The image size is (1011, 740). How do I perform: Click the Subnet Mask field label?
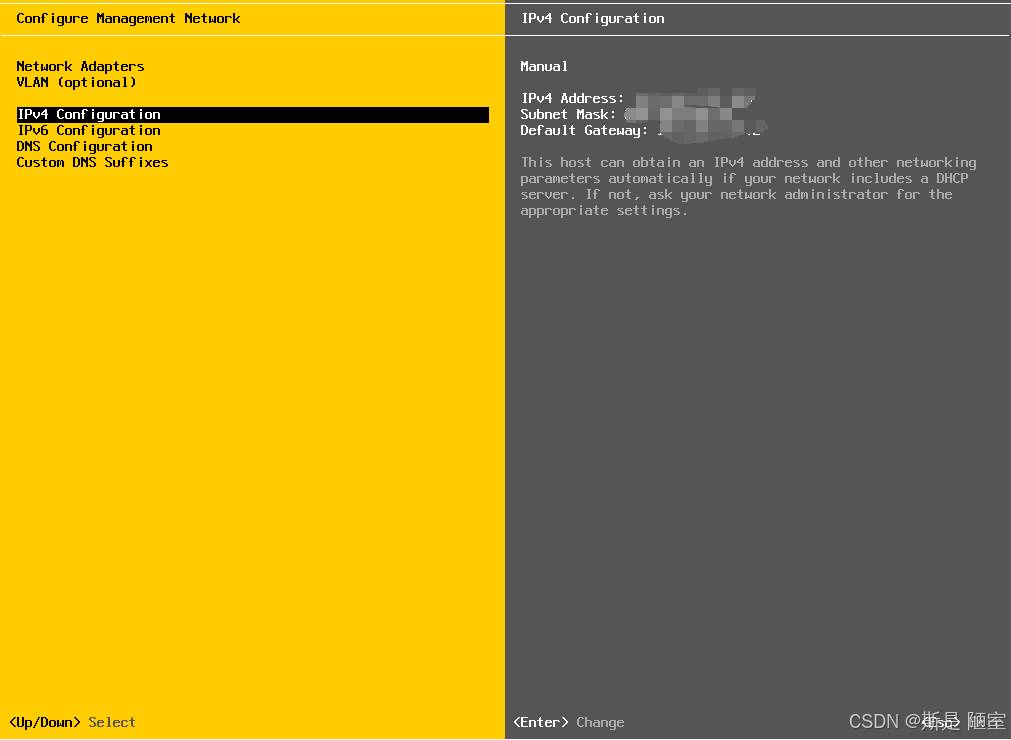pos(568,114)
